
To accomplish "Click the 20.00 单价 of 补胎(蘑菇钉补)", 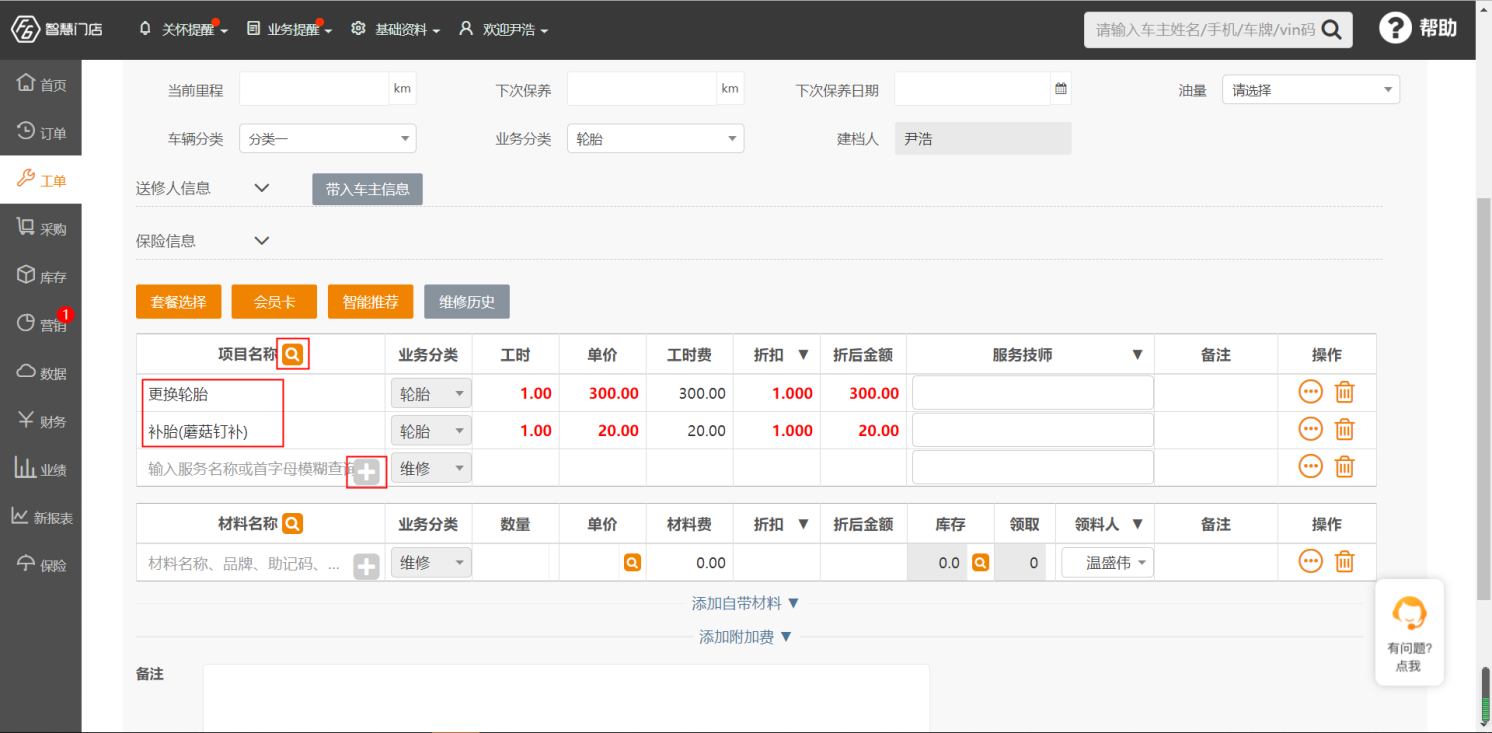I will (618, 431).
